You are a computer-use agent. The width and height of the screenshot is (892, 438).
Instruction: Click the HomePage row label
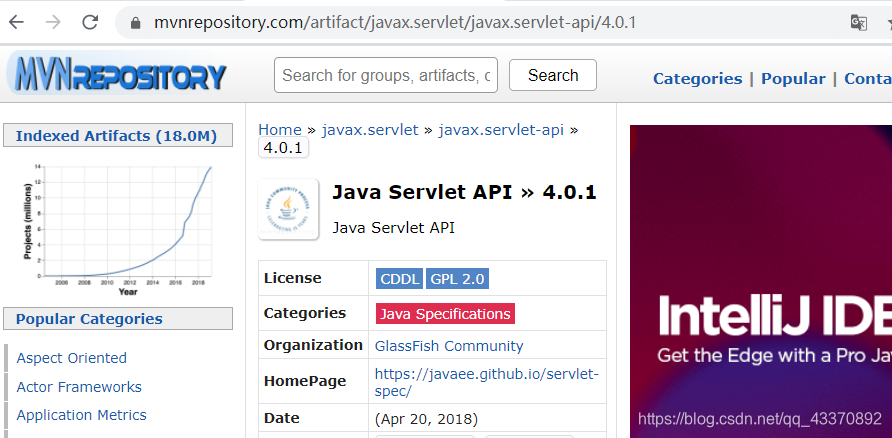tap(305, 381)
